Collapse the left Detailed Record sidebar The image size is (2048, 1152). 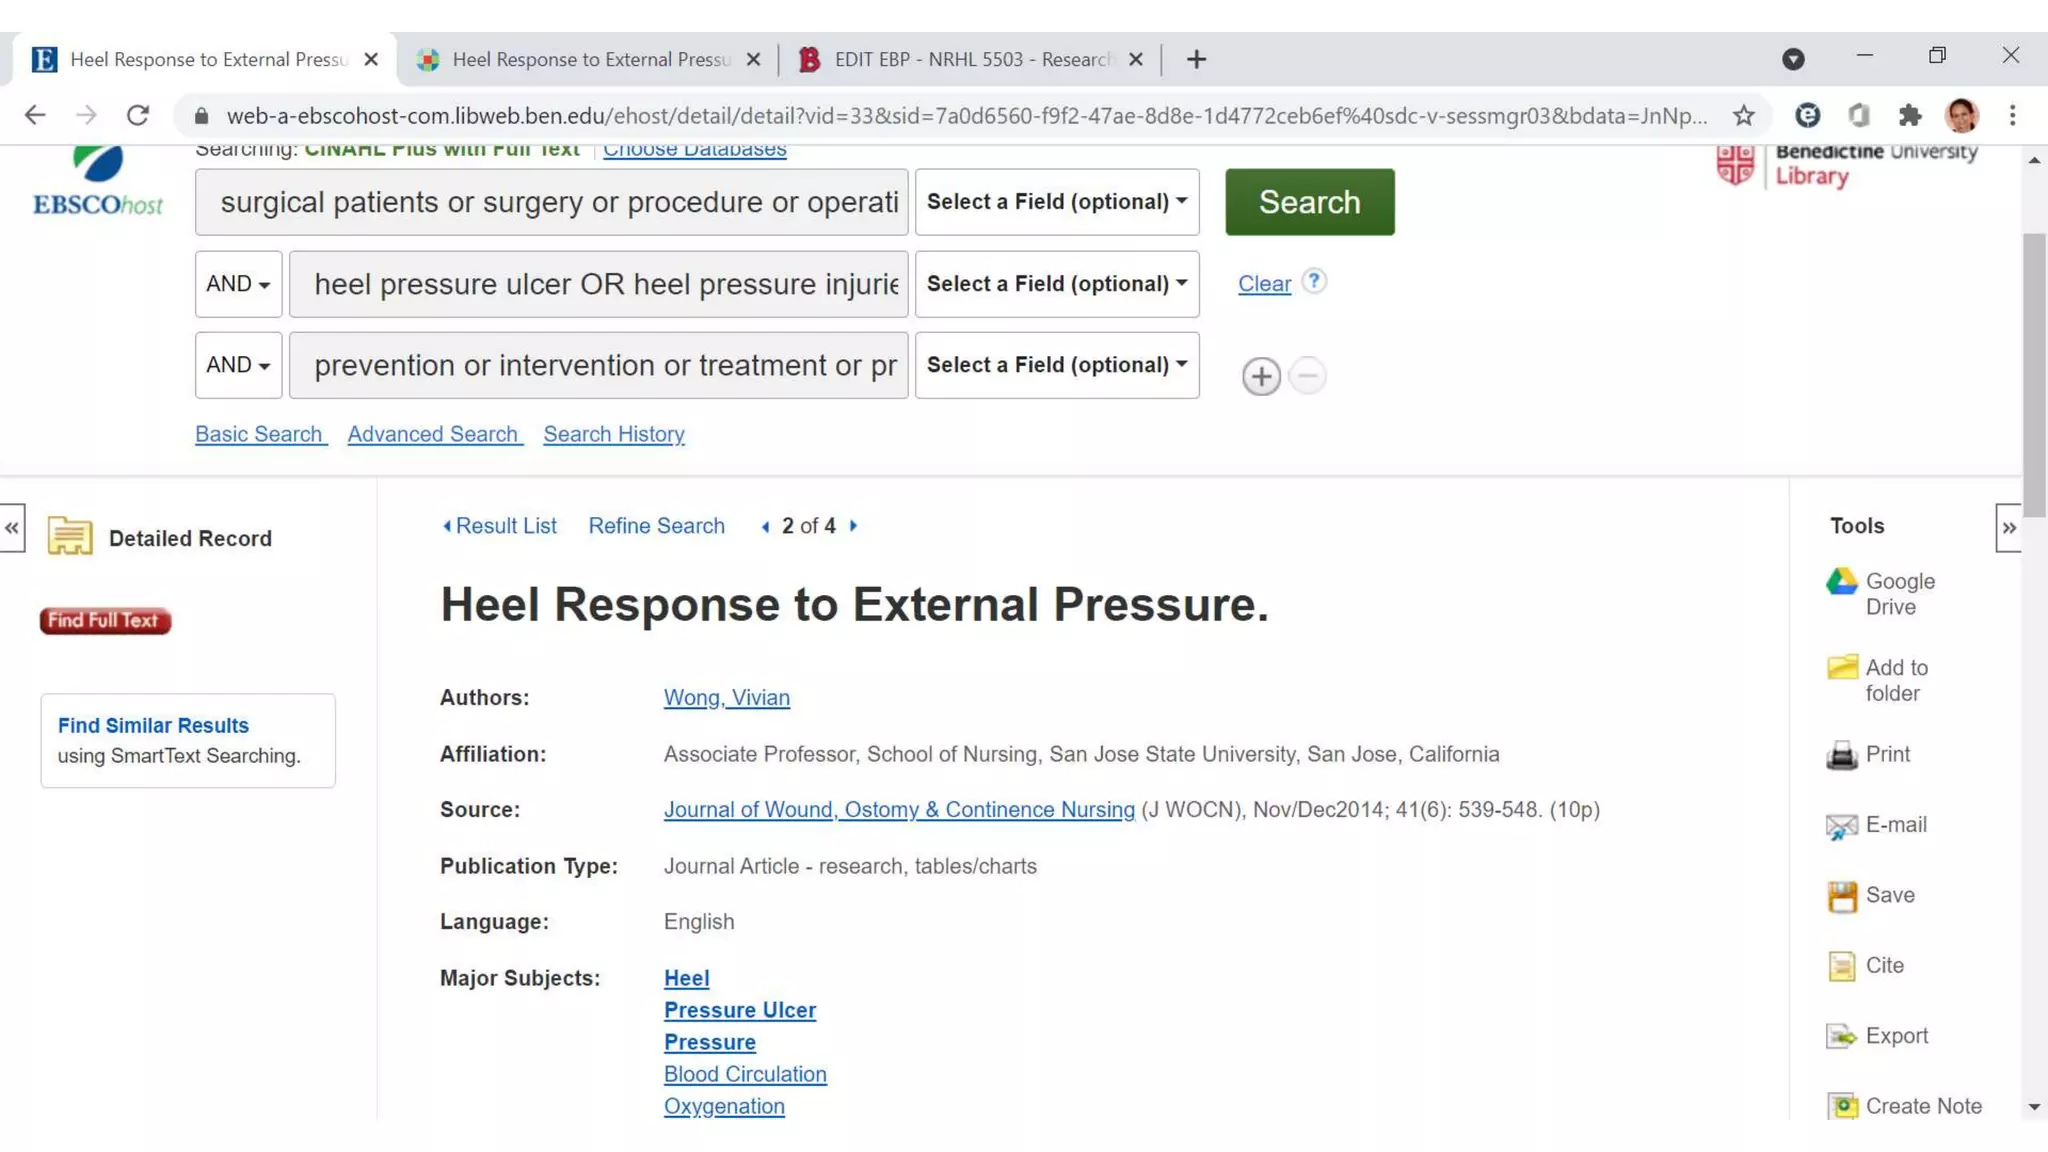(x=12, y=528)
